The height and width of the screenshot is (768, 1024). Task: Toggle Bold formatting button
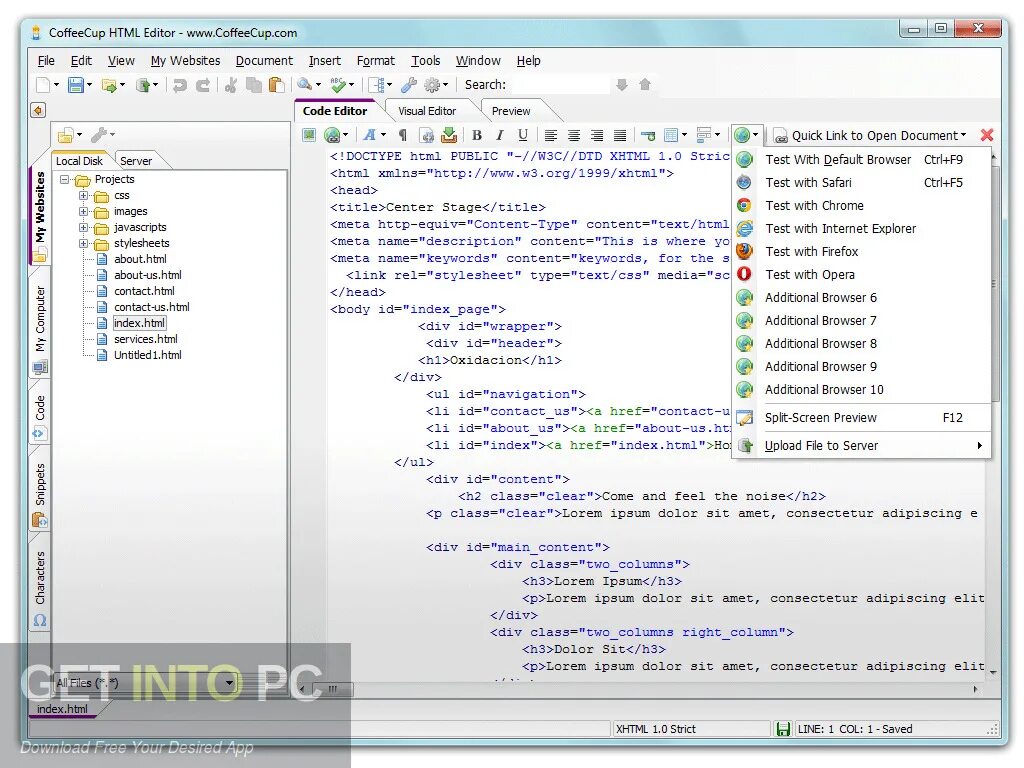(x=477, y=135)
